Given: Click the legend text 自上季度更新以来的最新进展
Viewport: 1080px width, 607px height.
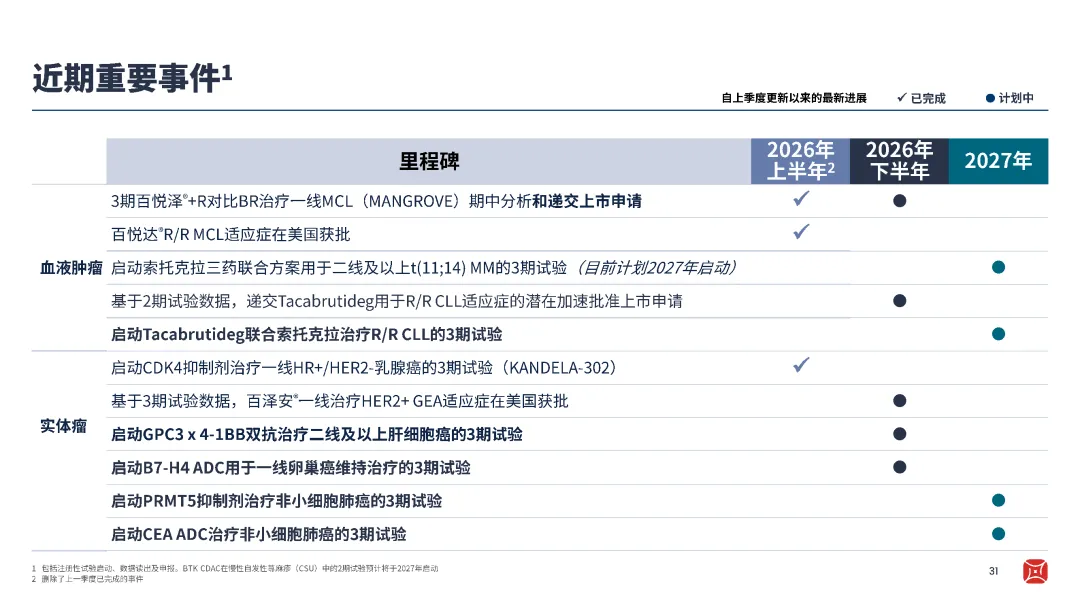Looking at the screenshot, I should click(793, 99).
